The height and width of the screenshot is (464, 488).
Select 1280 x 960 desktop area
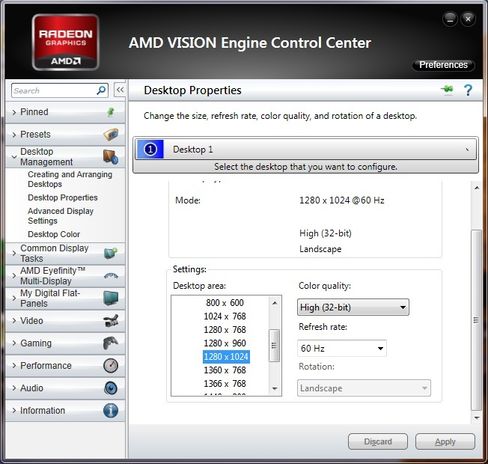225,343
